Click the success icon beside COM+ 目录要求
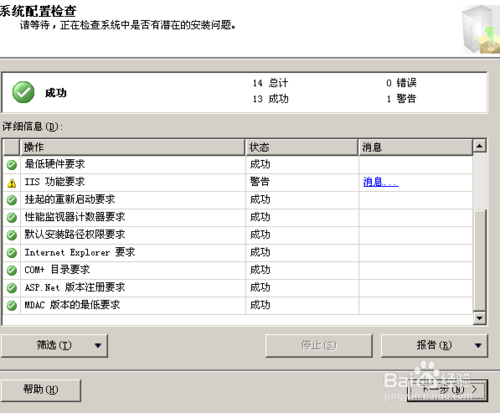 click(x=12, y=270)
